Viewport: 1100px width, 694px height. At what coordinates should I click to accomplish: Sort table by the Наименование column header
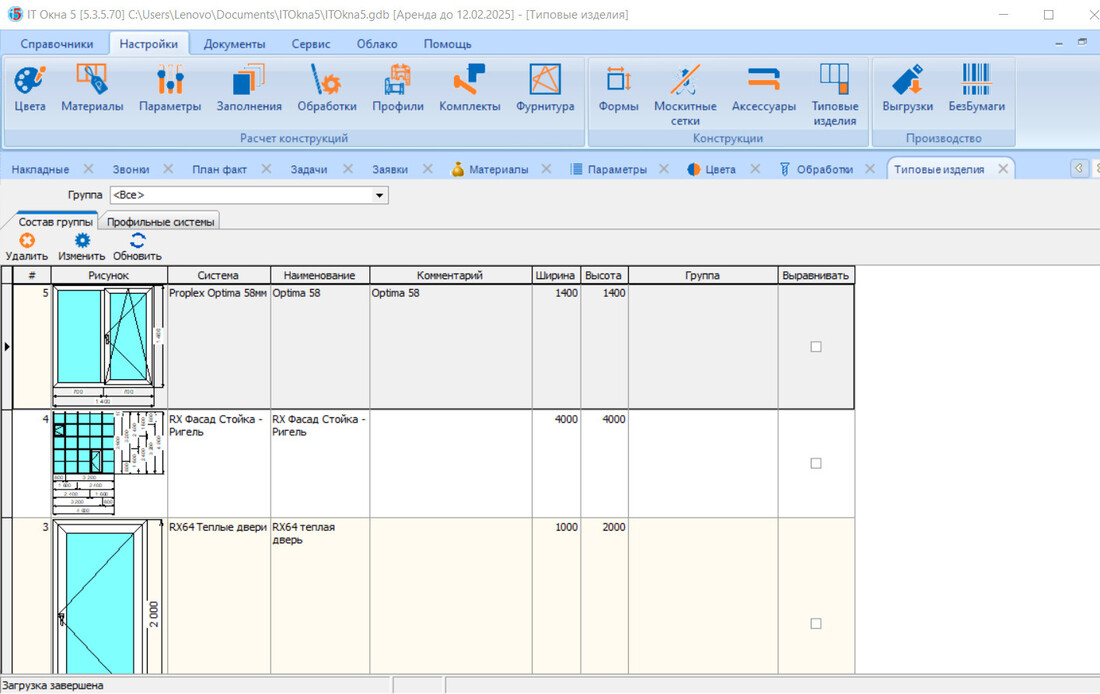coord(320,276)
